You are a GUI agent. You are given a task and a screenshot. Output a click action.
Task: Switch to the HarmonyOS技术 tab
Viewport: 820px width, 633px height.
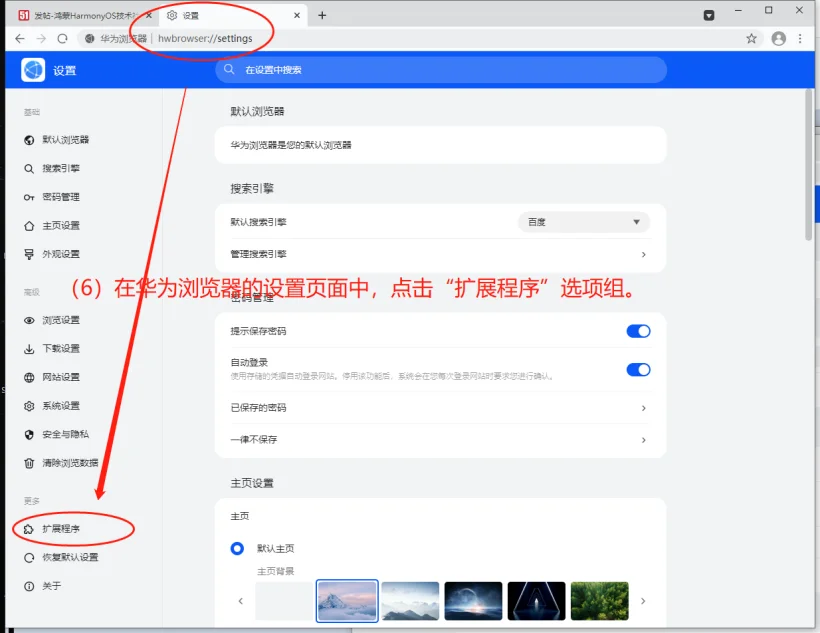pos(85,15)
